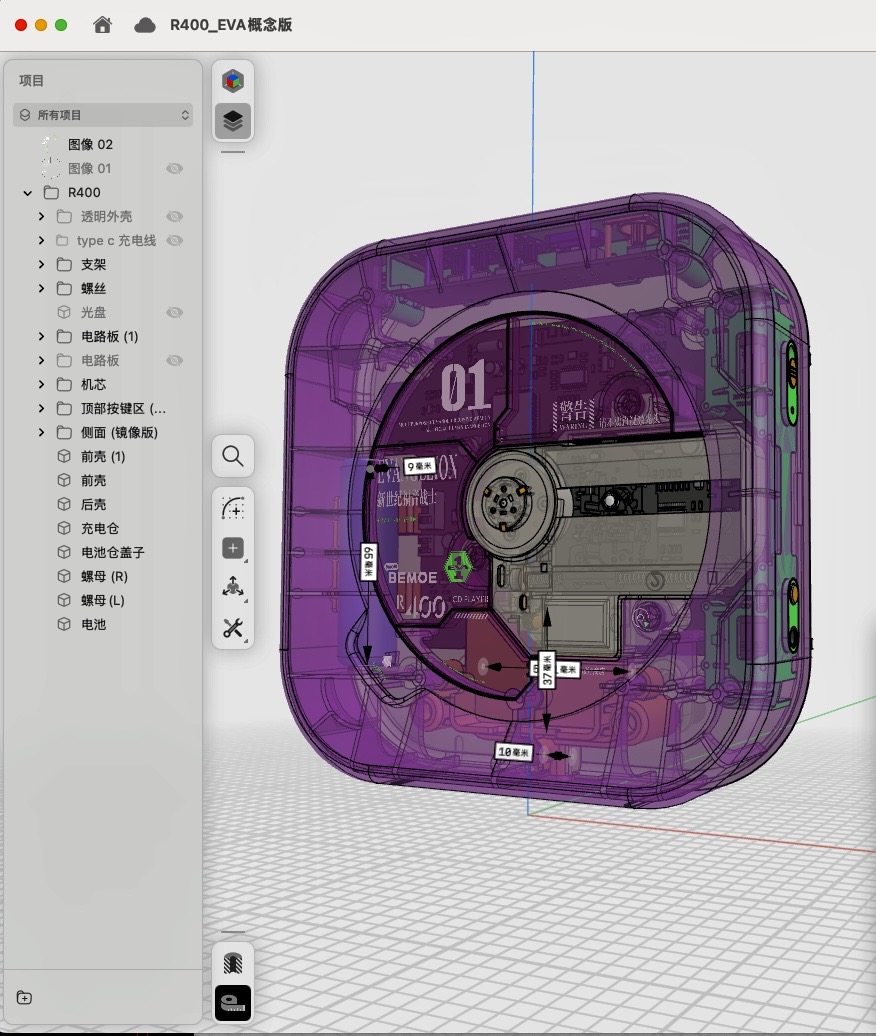876x1036 pixels.
Task: Show the hidden 图像 01 layer
Action: (x=174, y=168)
